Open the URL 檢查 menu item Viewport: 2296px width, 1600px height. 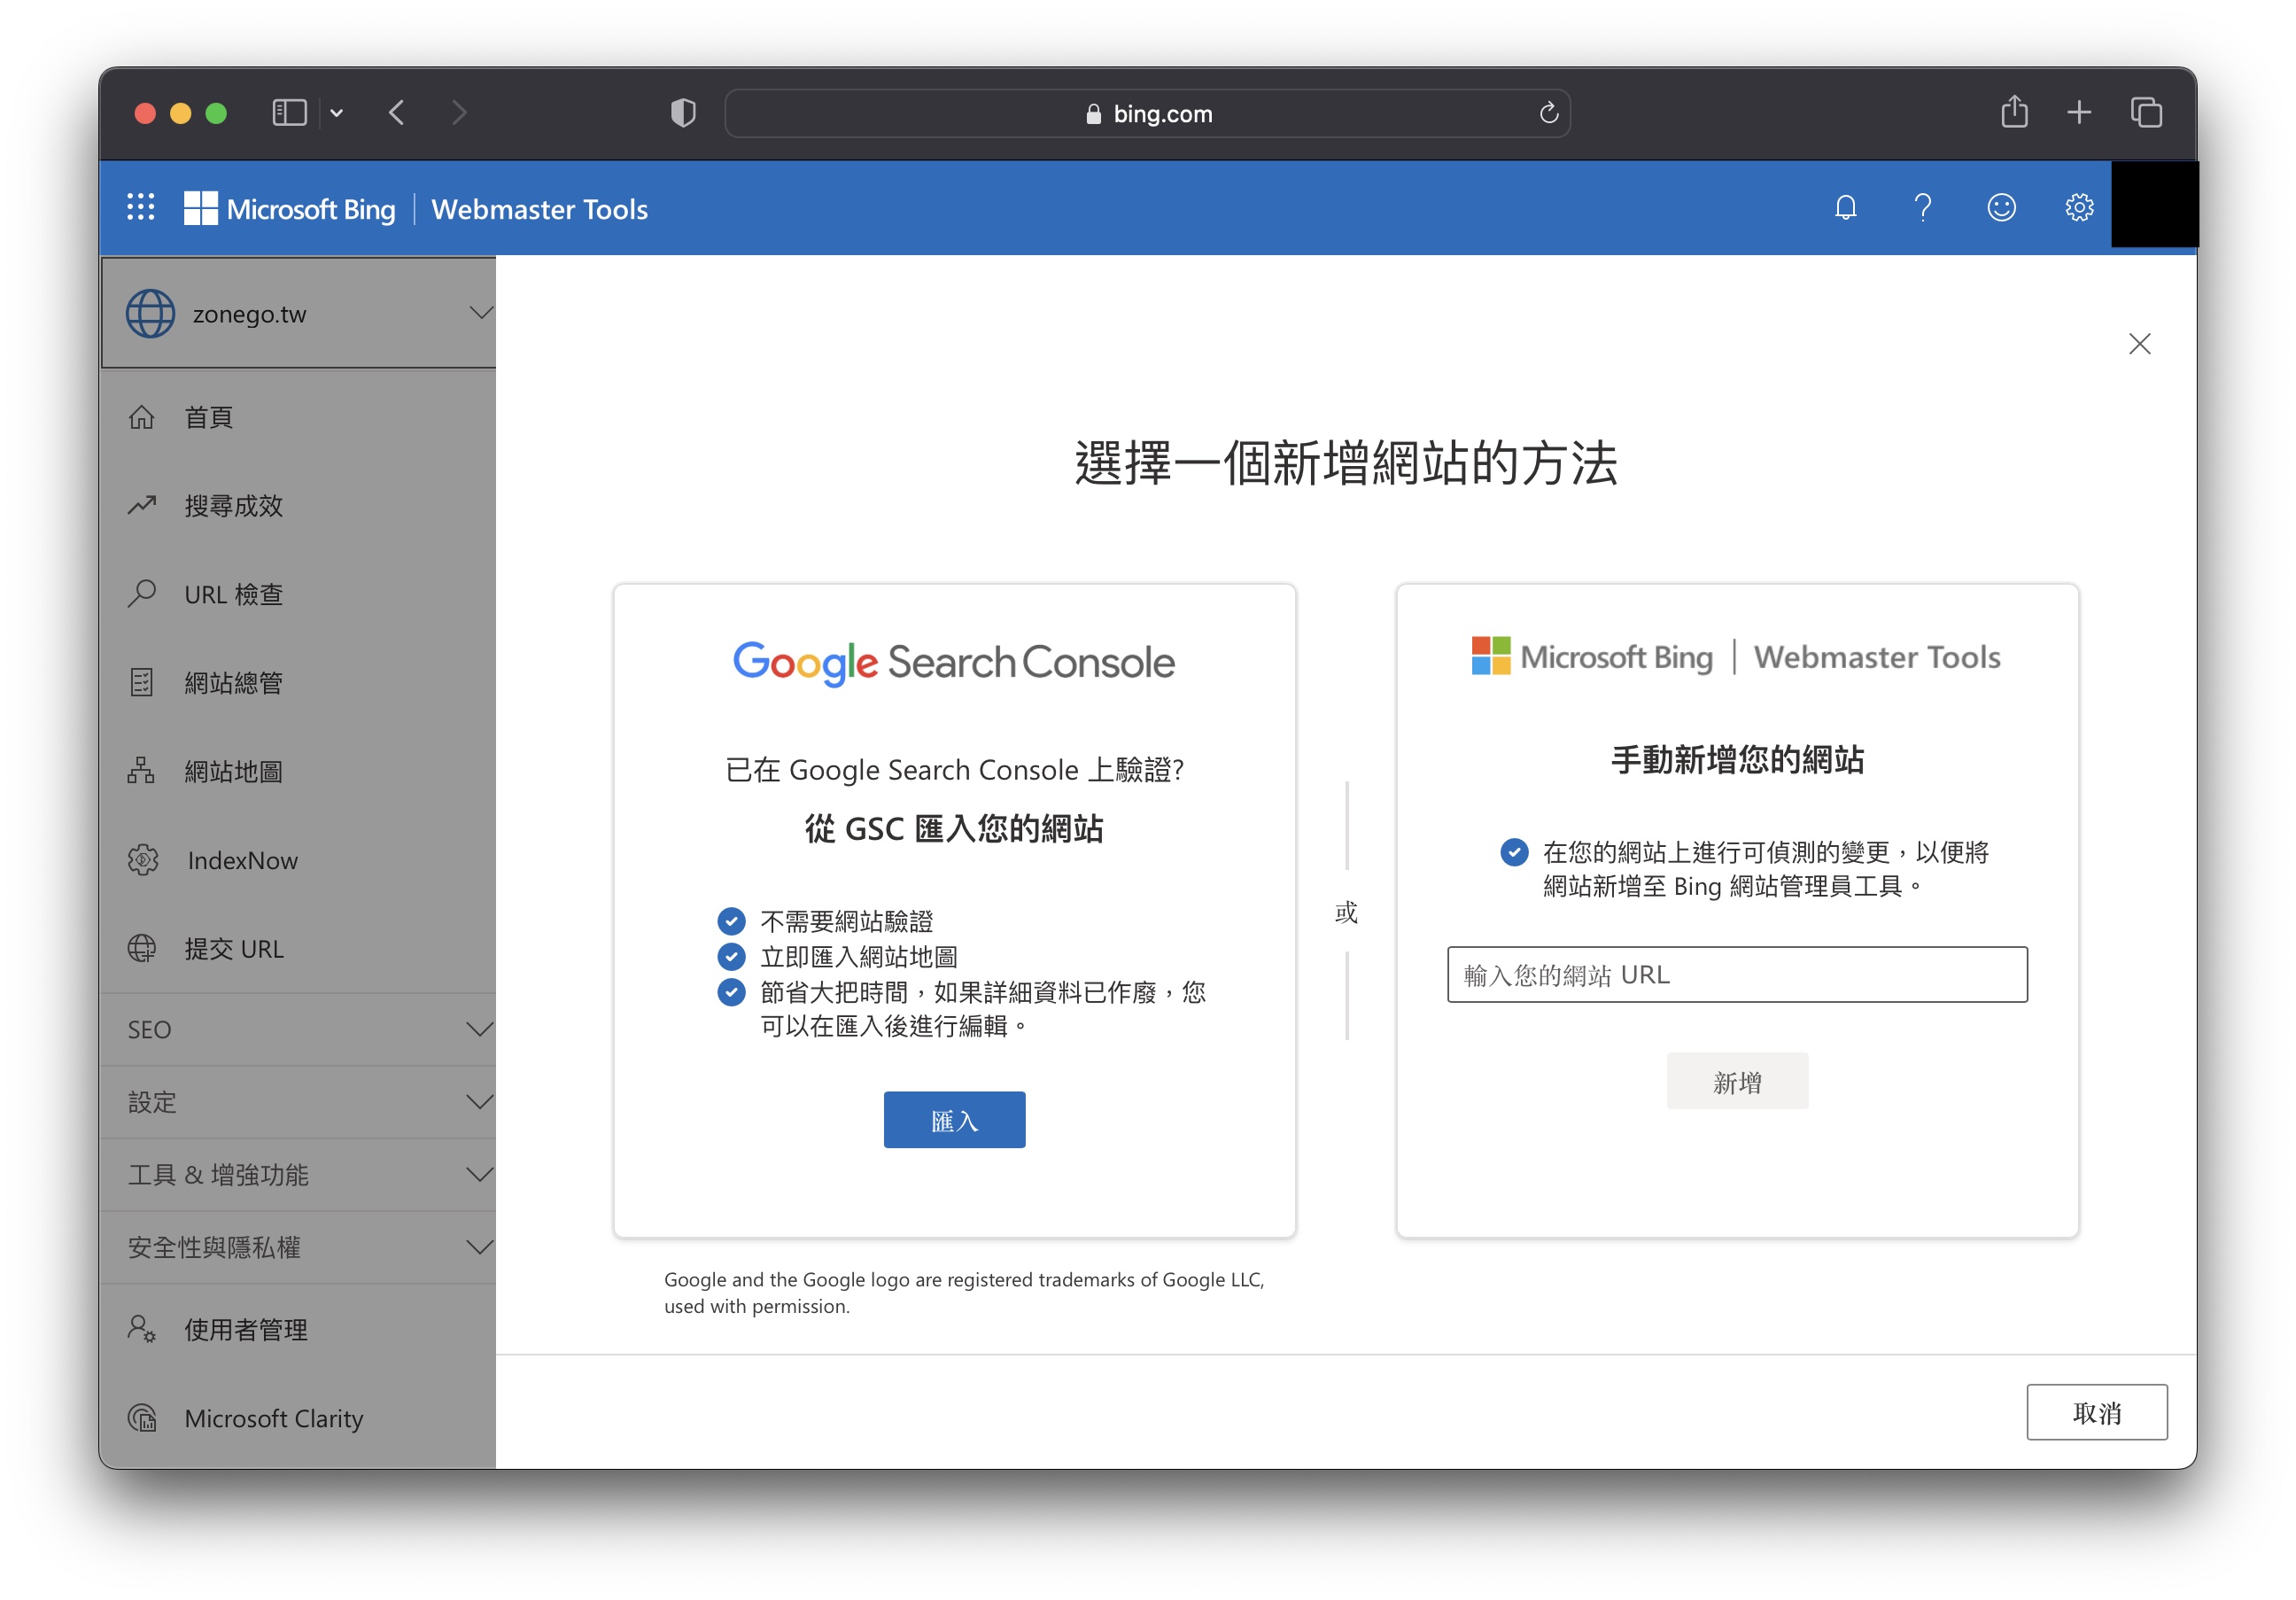(298, 594)
